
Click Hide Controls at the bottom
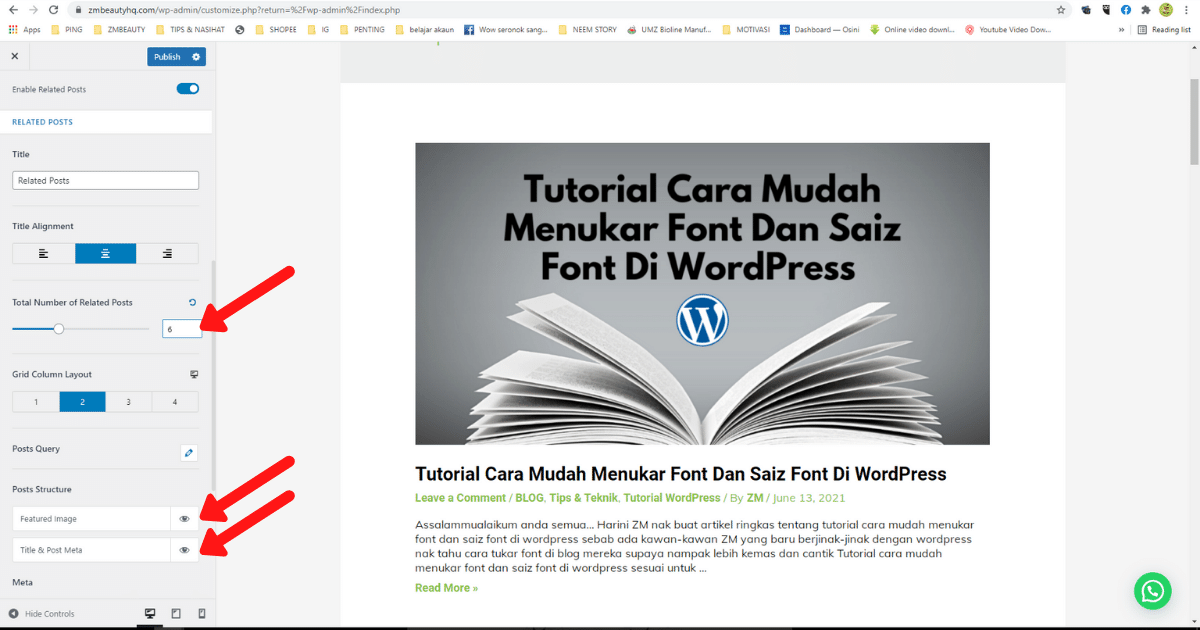click(42, 613)
